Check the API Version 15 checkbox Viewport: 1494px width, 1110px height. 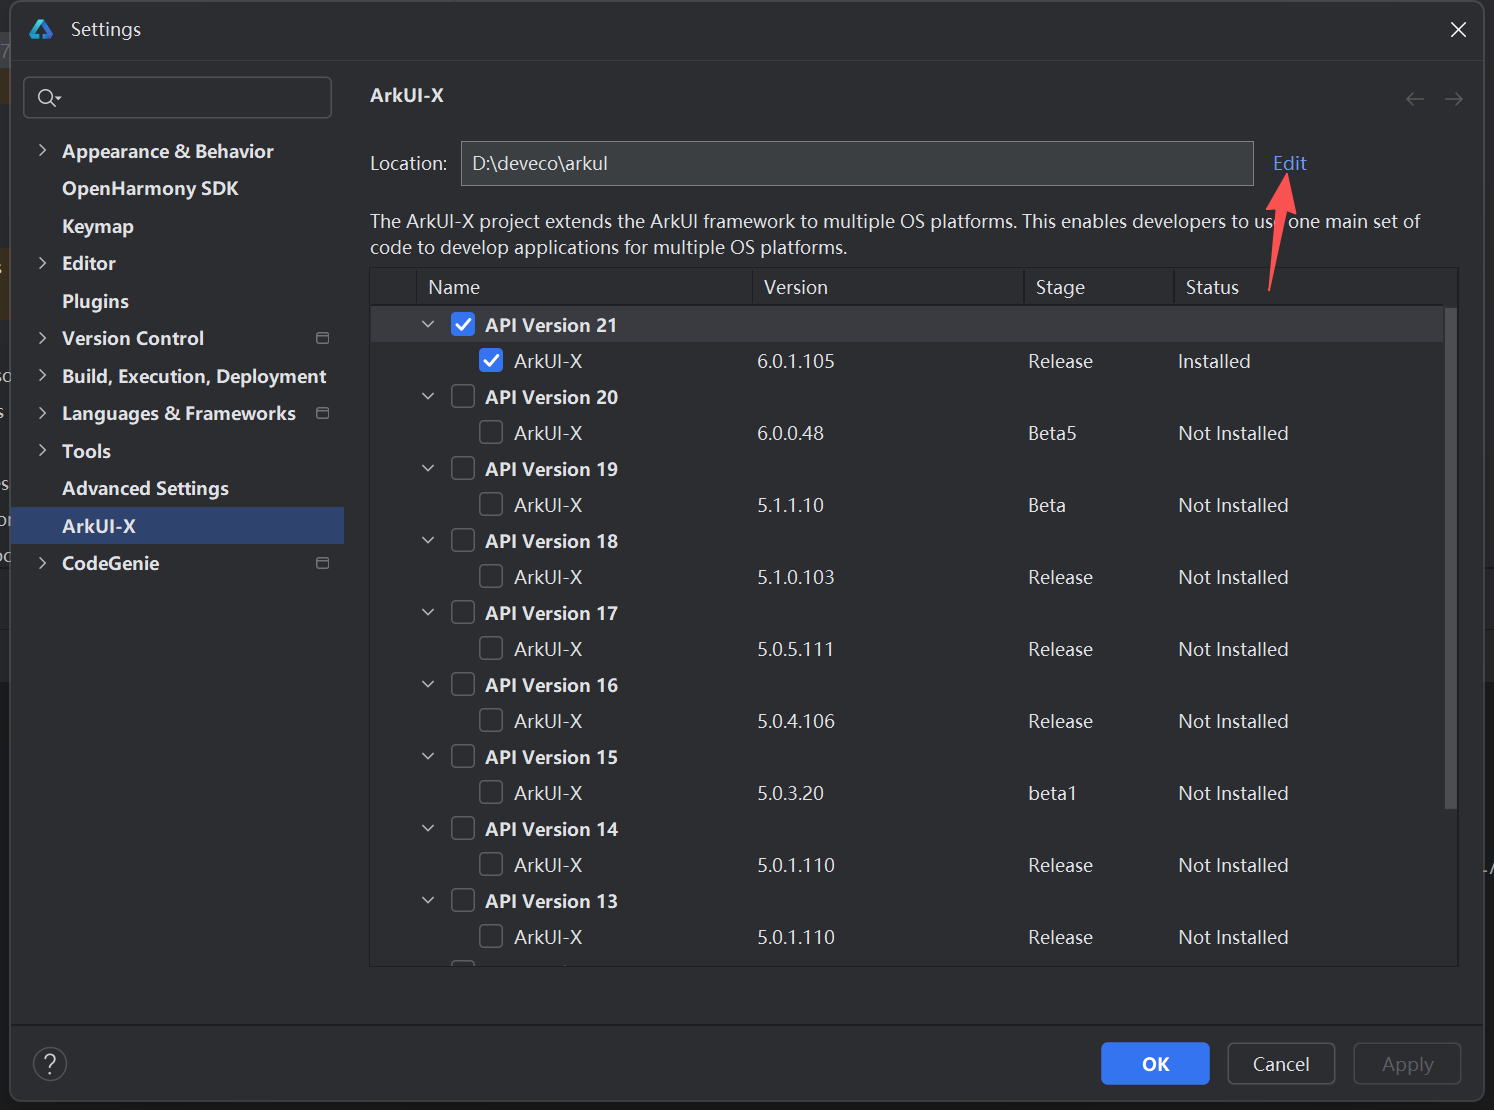pyautogui.click(x=463, y=757)
